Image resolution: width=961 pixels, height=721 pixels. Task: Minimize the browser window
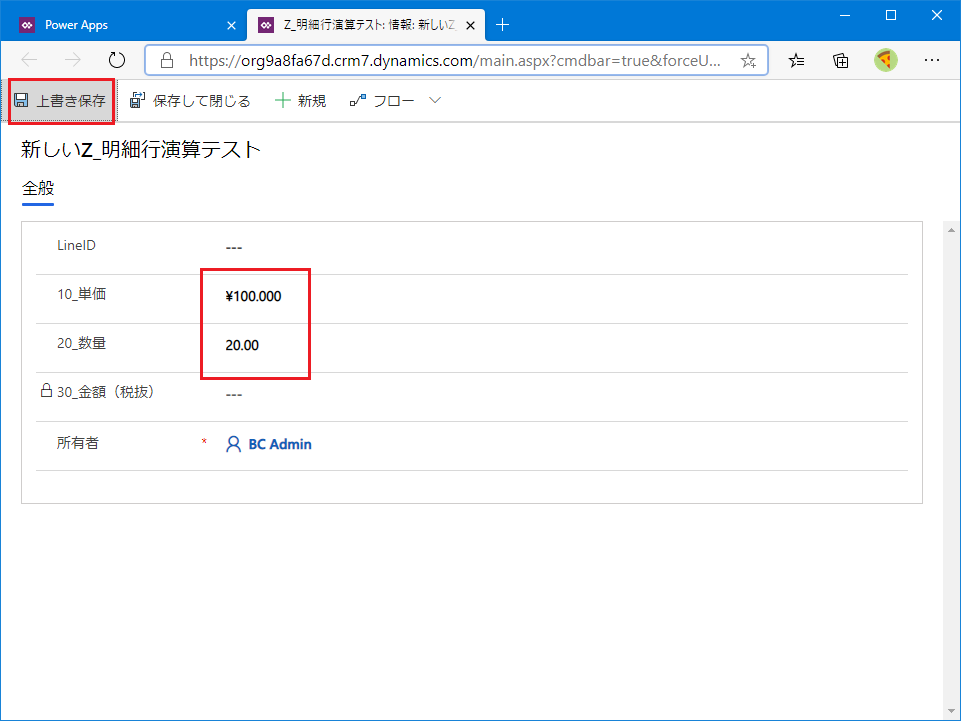pos(845,15)
